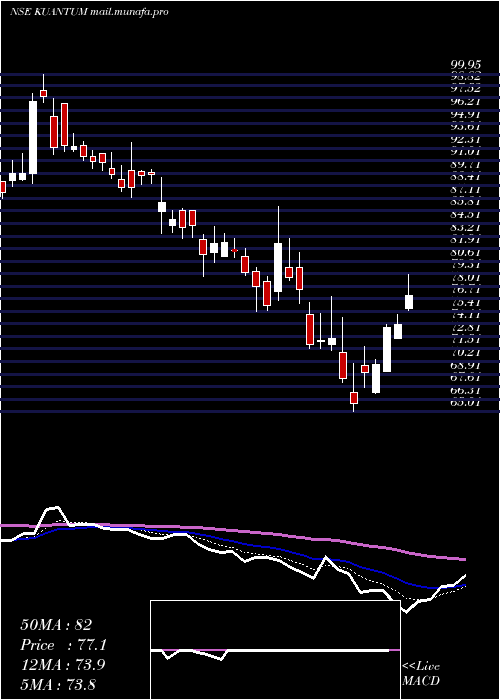Click the 75.41 price axis label
Viewport: 500px width, 700px height.
click(467, 302)
